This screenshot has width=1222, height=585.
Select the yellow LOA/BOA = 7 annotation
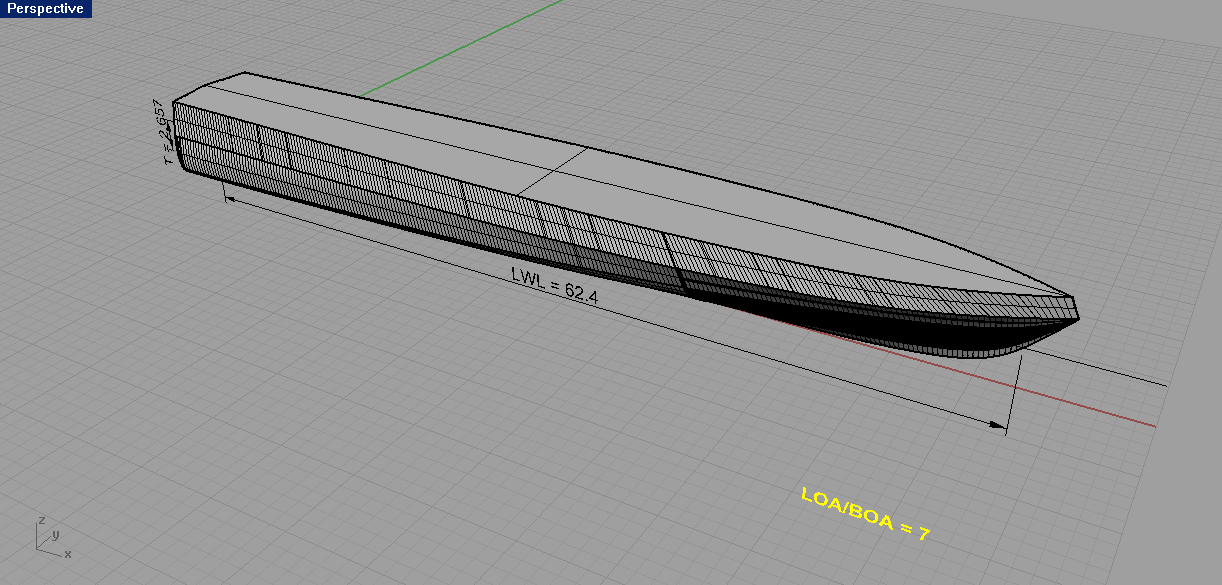click(866, 514)
